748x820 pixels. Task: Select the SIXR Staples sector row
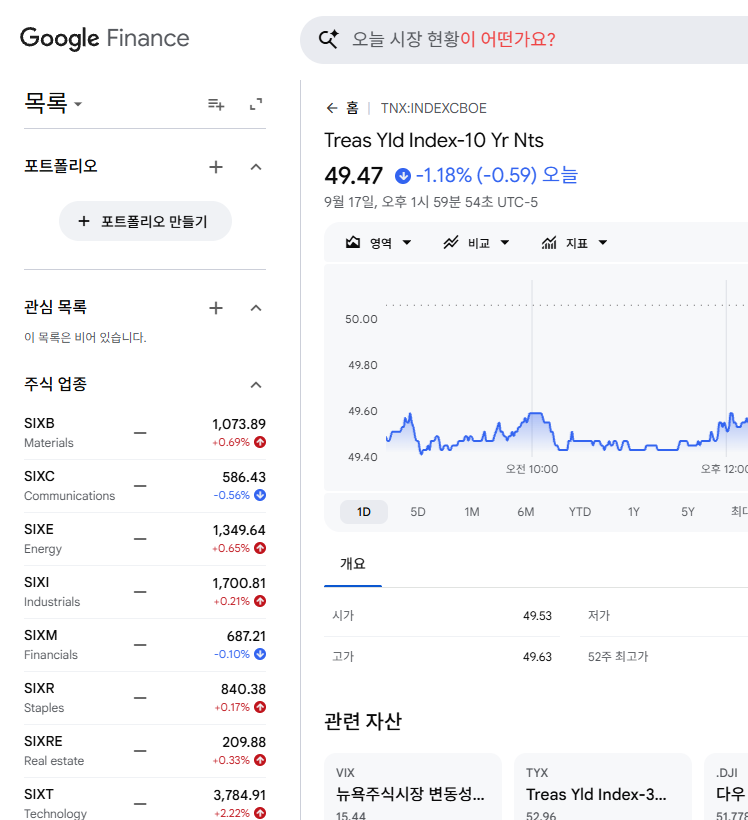pos(145,698)
